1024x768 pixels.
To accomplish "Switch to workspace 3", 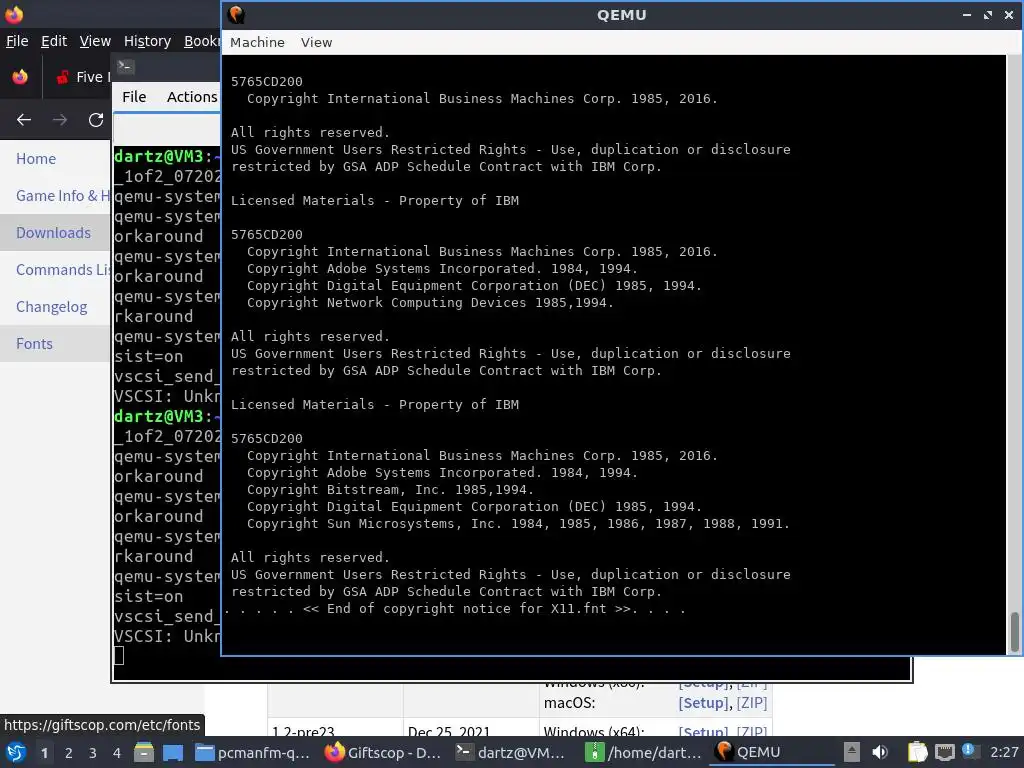I will point(93,753).
